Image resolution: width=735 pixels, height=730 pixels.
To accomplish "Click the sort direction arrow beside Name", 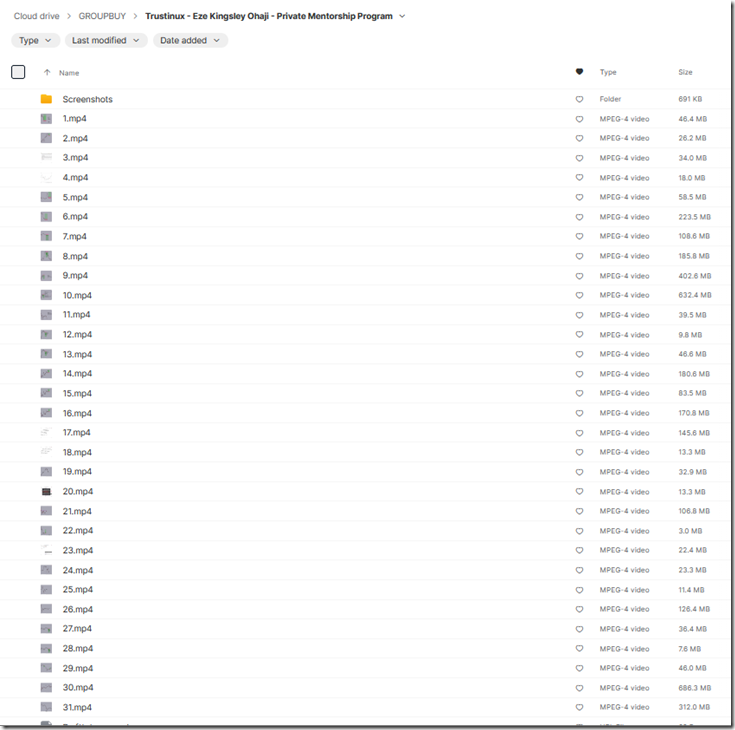I will pos(47,72).
